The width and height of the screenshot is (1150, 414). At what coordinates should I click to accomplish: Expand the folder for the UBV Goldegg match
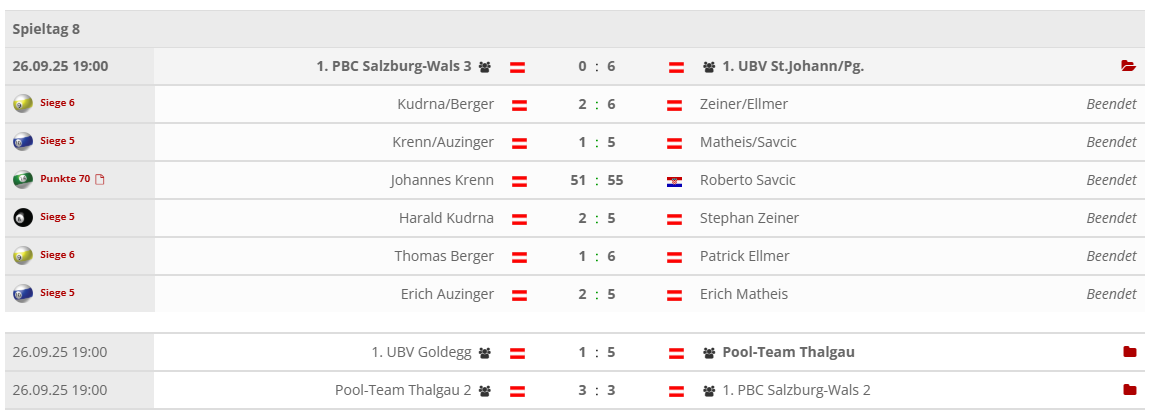[x=1130, y=352]
